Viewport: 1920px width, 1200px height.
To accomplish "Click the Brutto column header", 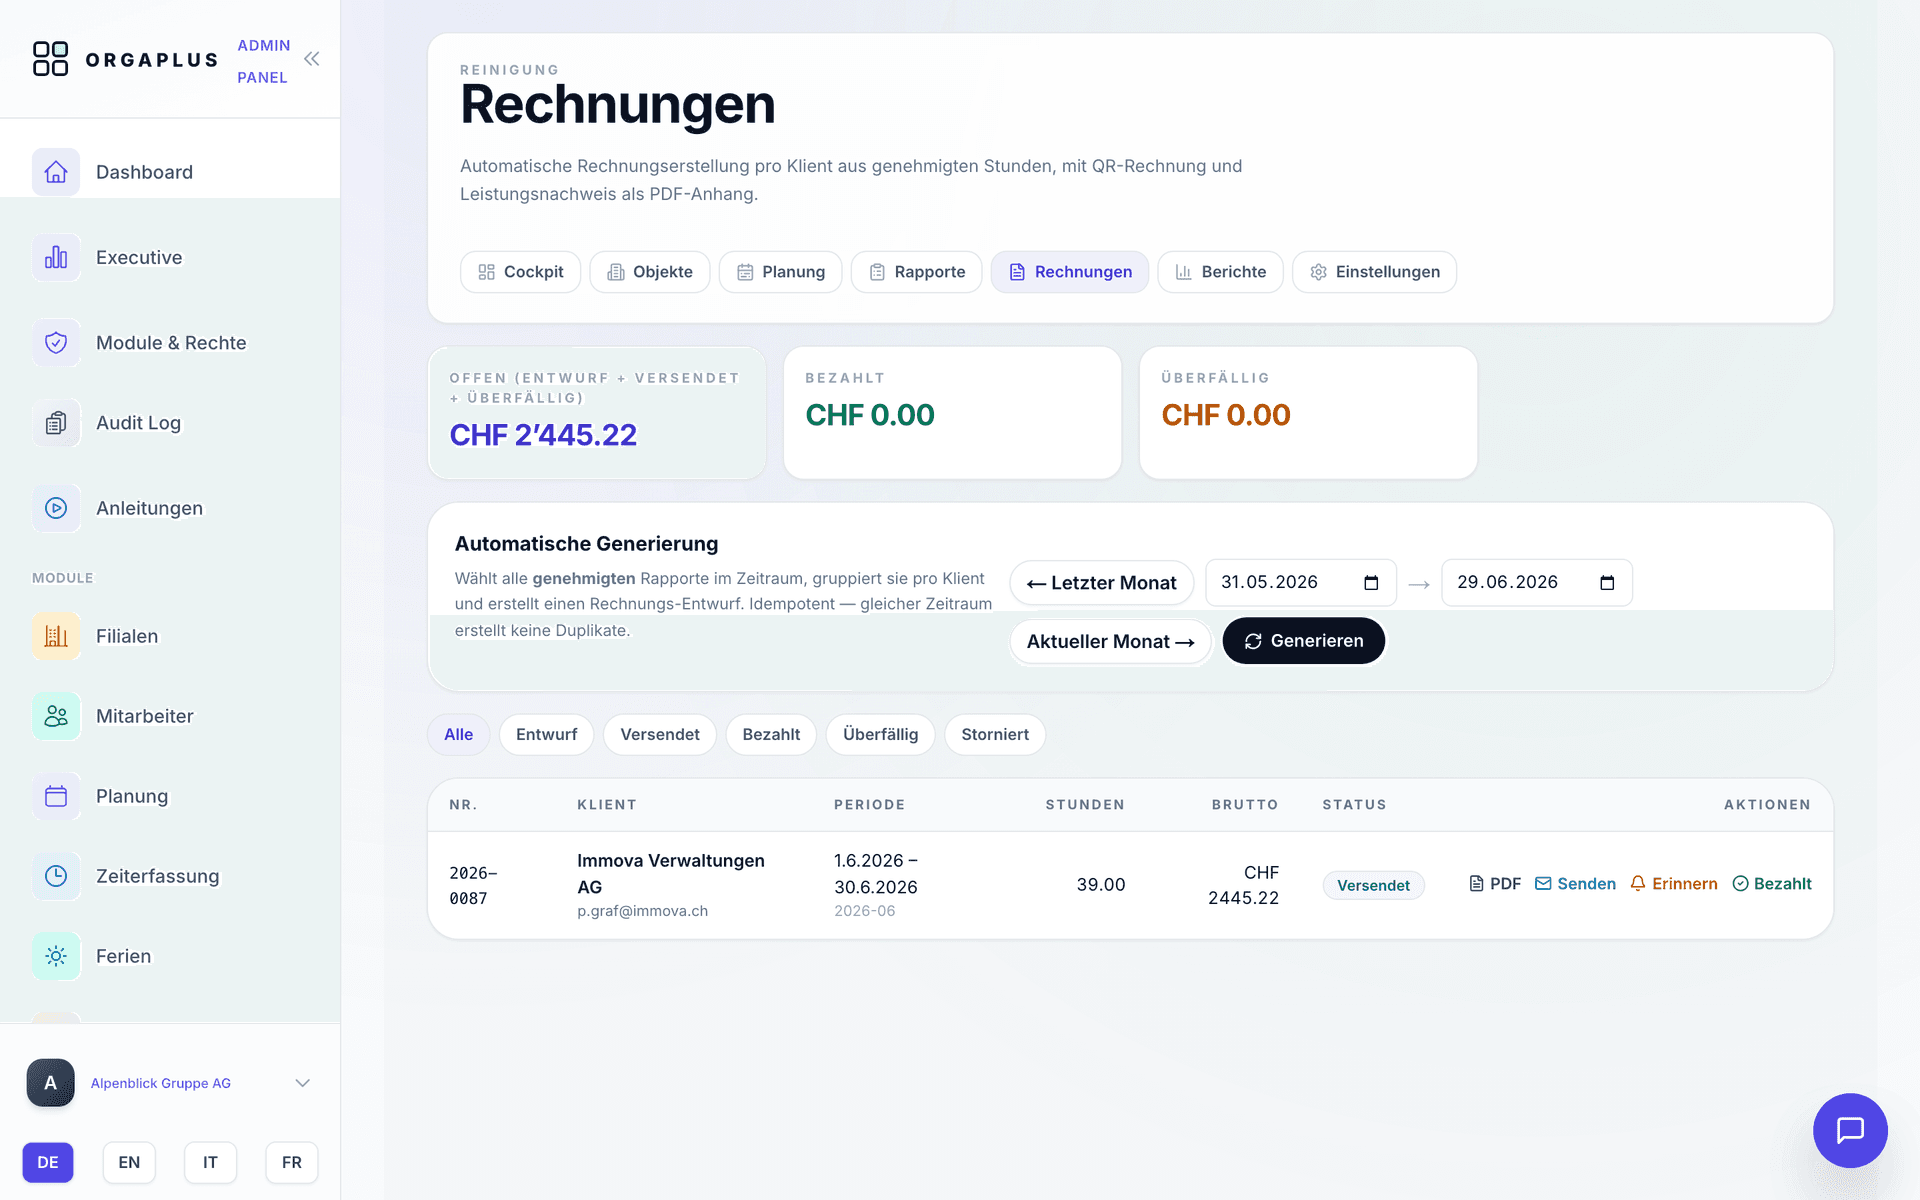I will point(1245,805).
